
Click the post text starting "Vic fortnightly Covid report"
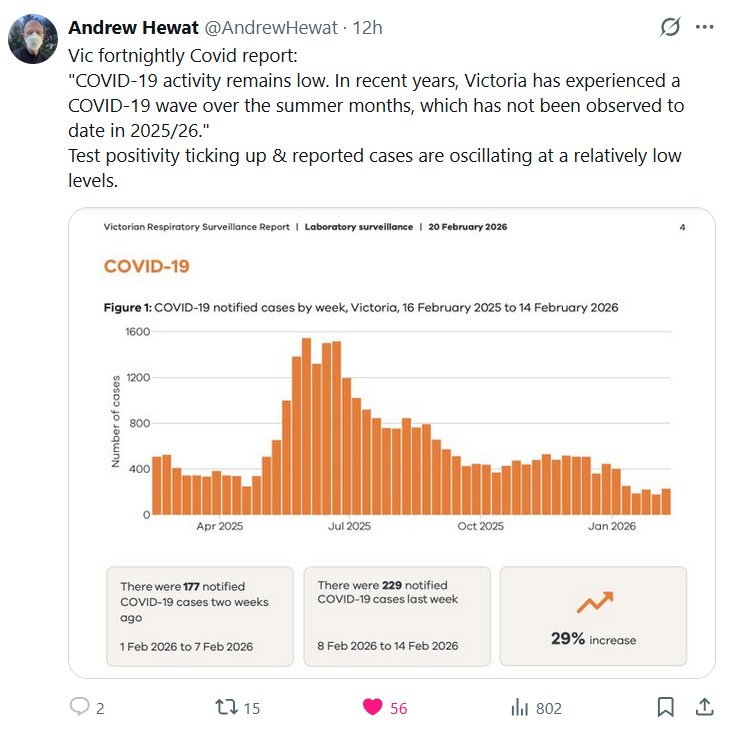(380, 105)
